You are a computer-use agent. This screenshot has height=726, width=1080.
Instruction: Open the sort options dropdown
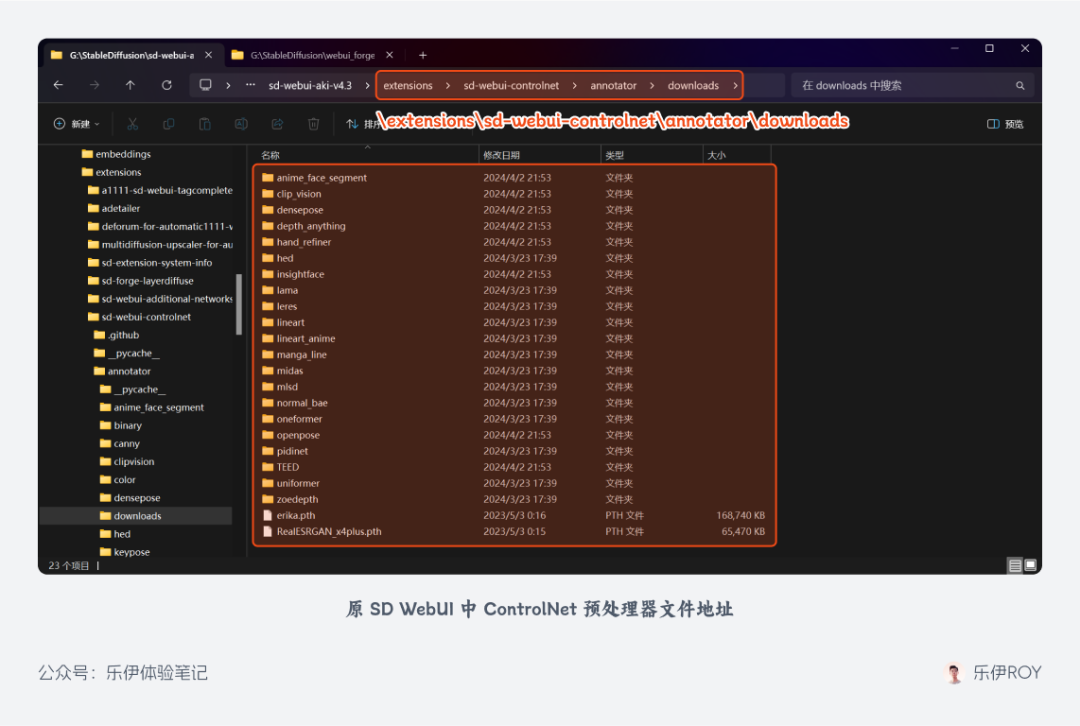click(362, 124)
